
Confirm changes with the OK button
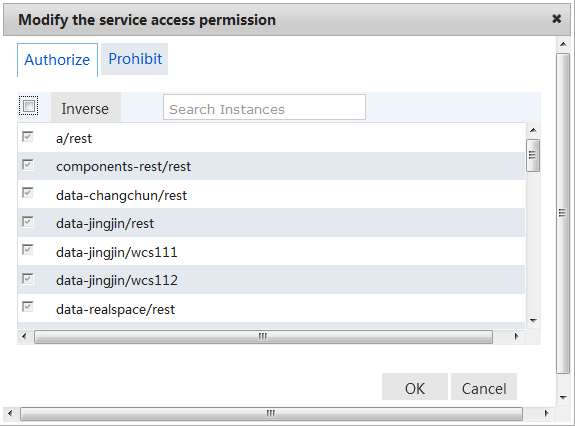(415, 387)
